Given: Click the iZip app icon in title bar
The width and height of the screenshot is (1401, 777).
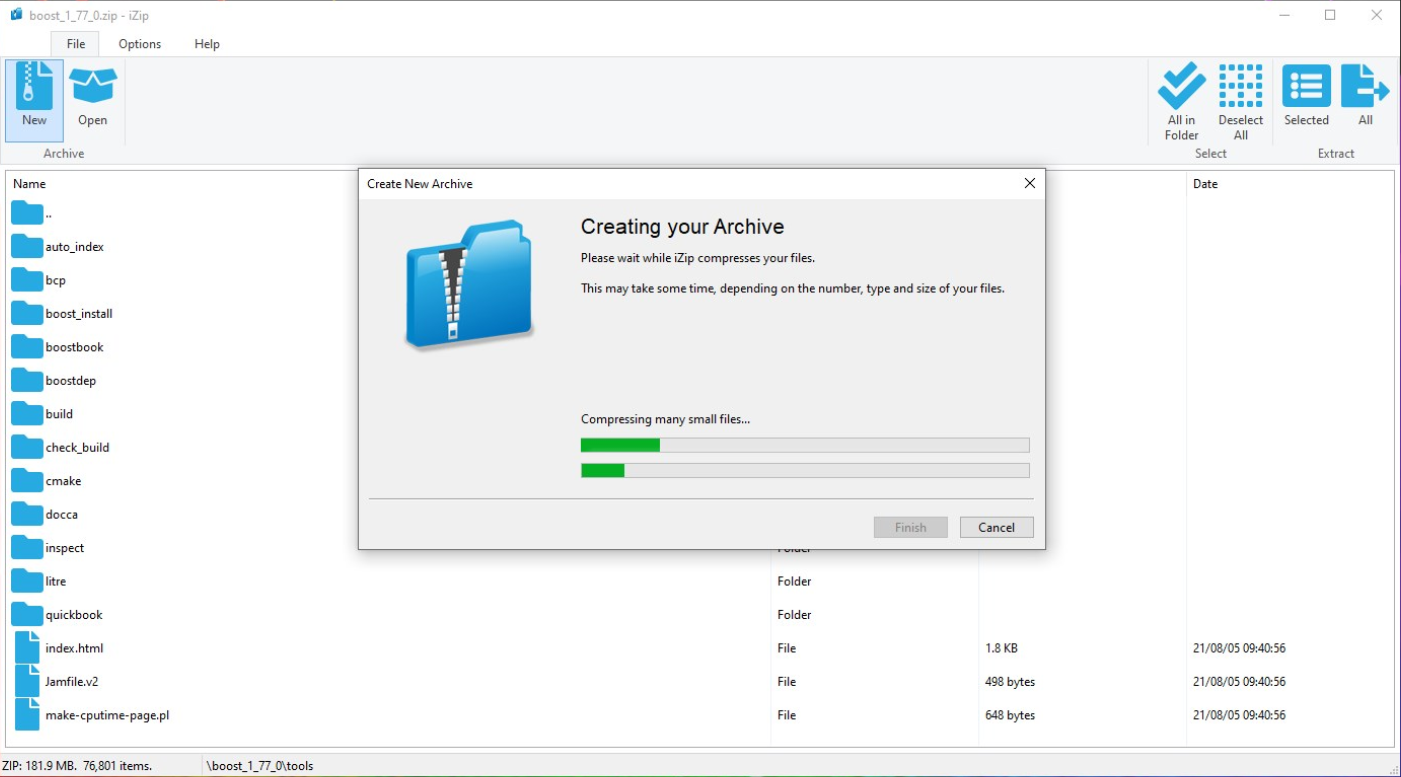Looking at the screenshot, I should coord(16,15).
